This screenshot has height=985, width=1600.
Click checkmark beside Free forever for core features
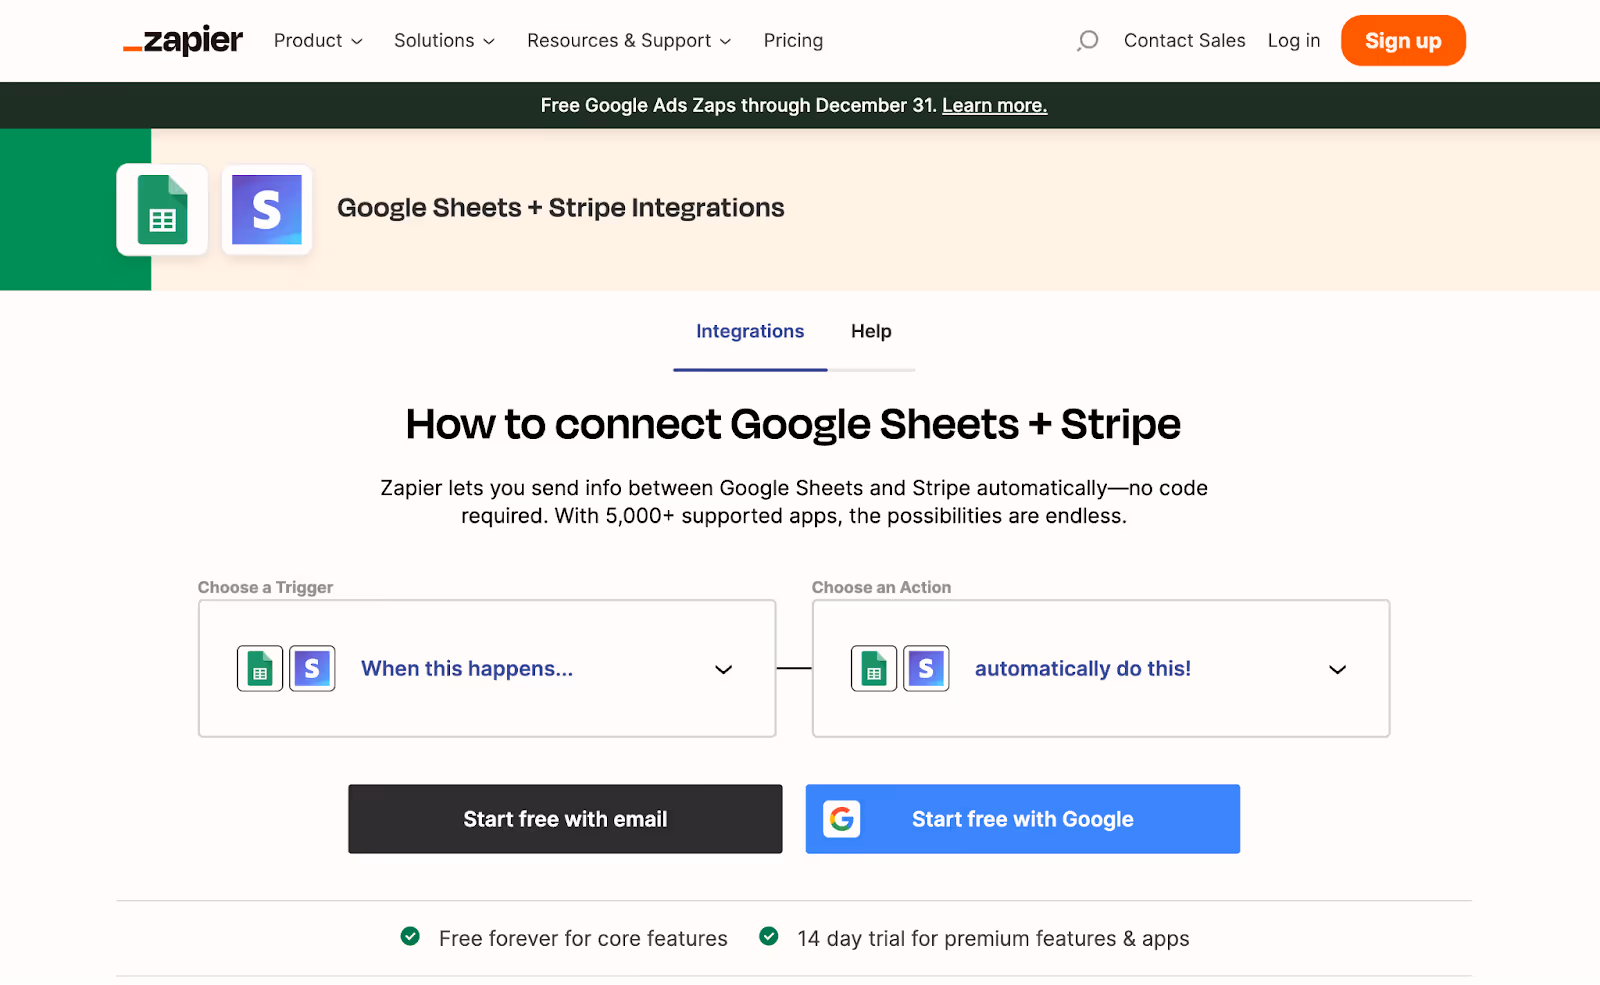[410, 937]
